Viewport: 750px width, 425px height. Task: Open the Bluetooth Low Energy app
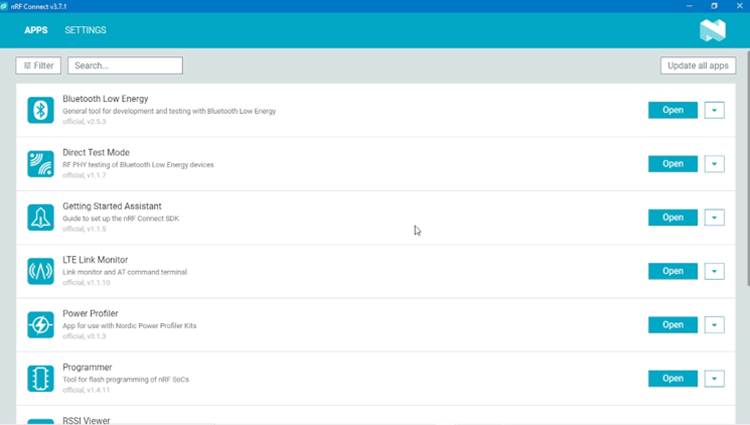pyautogui.click(x=673, y=110)
